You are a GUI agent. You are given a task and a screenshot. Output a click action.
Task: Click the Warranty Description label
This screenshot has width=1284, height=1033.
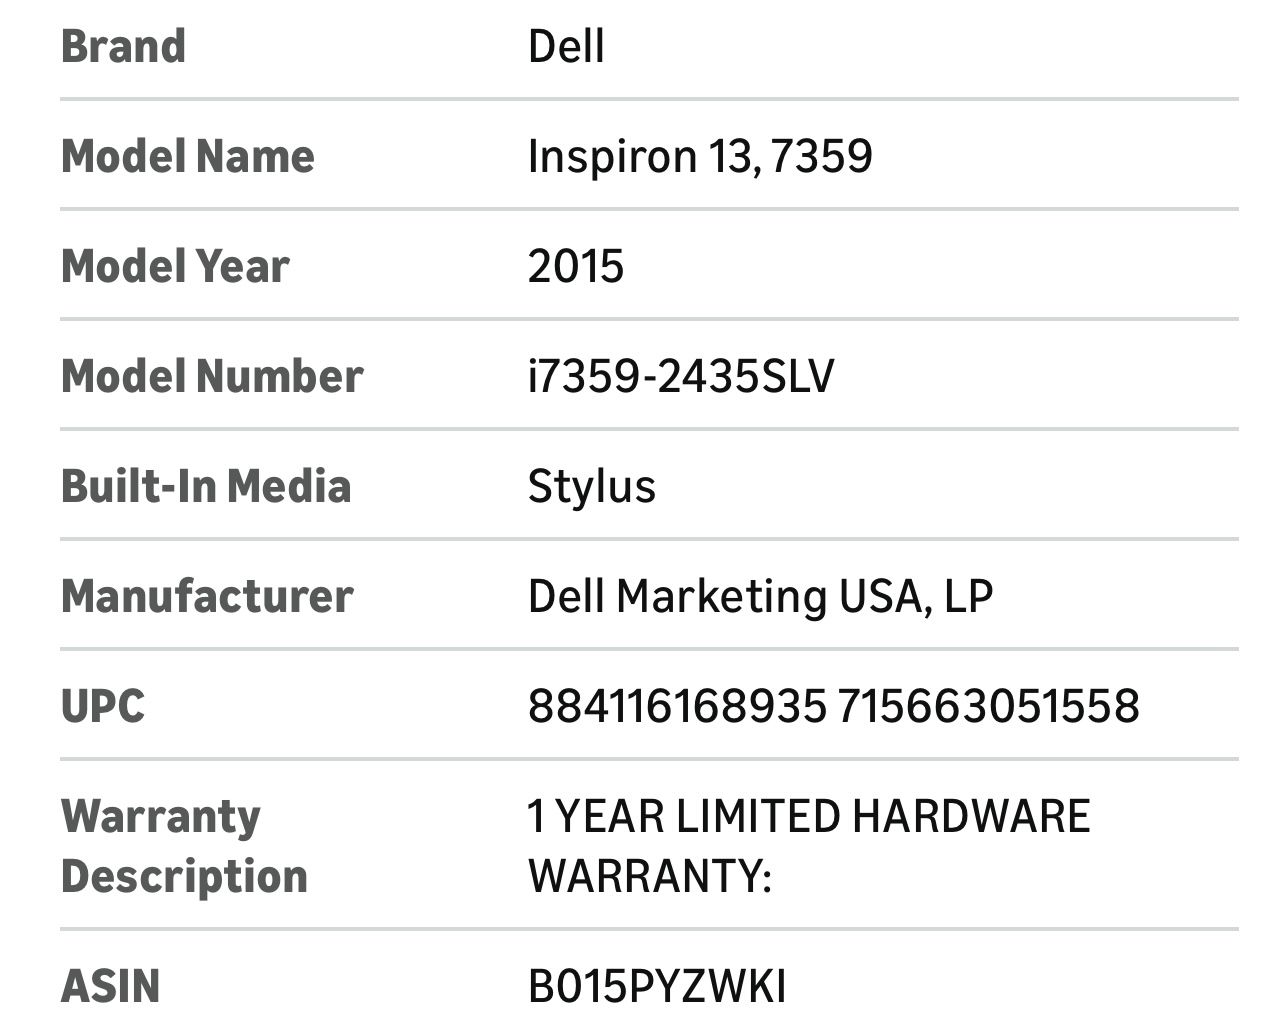(184, 846)
